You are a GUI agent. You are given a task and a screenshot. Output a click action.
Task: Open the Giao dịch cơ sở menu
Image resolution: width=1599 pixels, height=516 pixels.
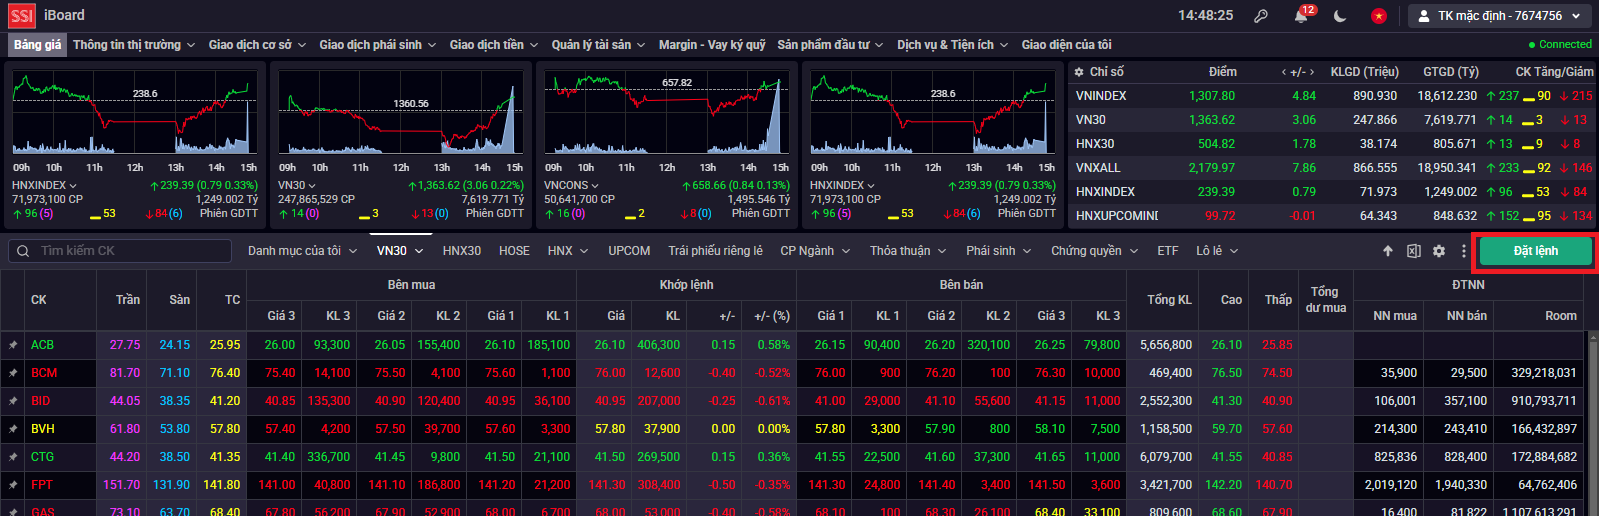click(257, 45)
